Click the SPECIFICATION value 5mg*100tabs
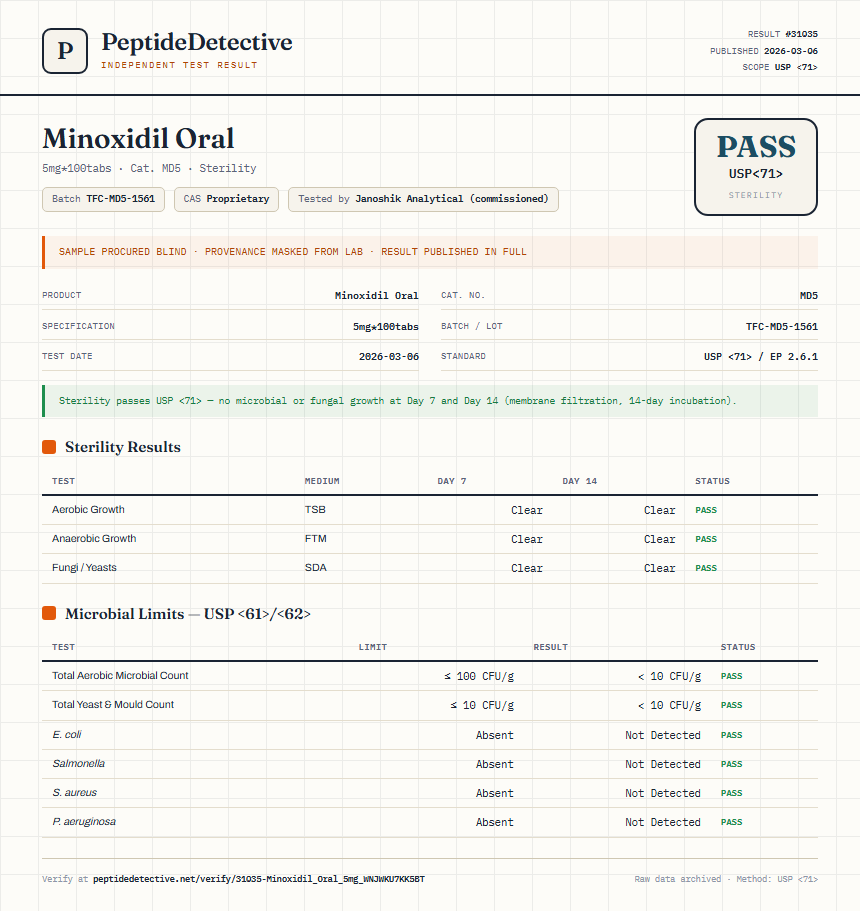Viewport: 860px width, 911px height. 386,327
